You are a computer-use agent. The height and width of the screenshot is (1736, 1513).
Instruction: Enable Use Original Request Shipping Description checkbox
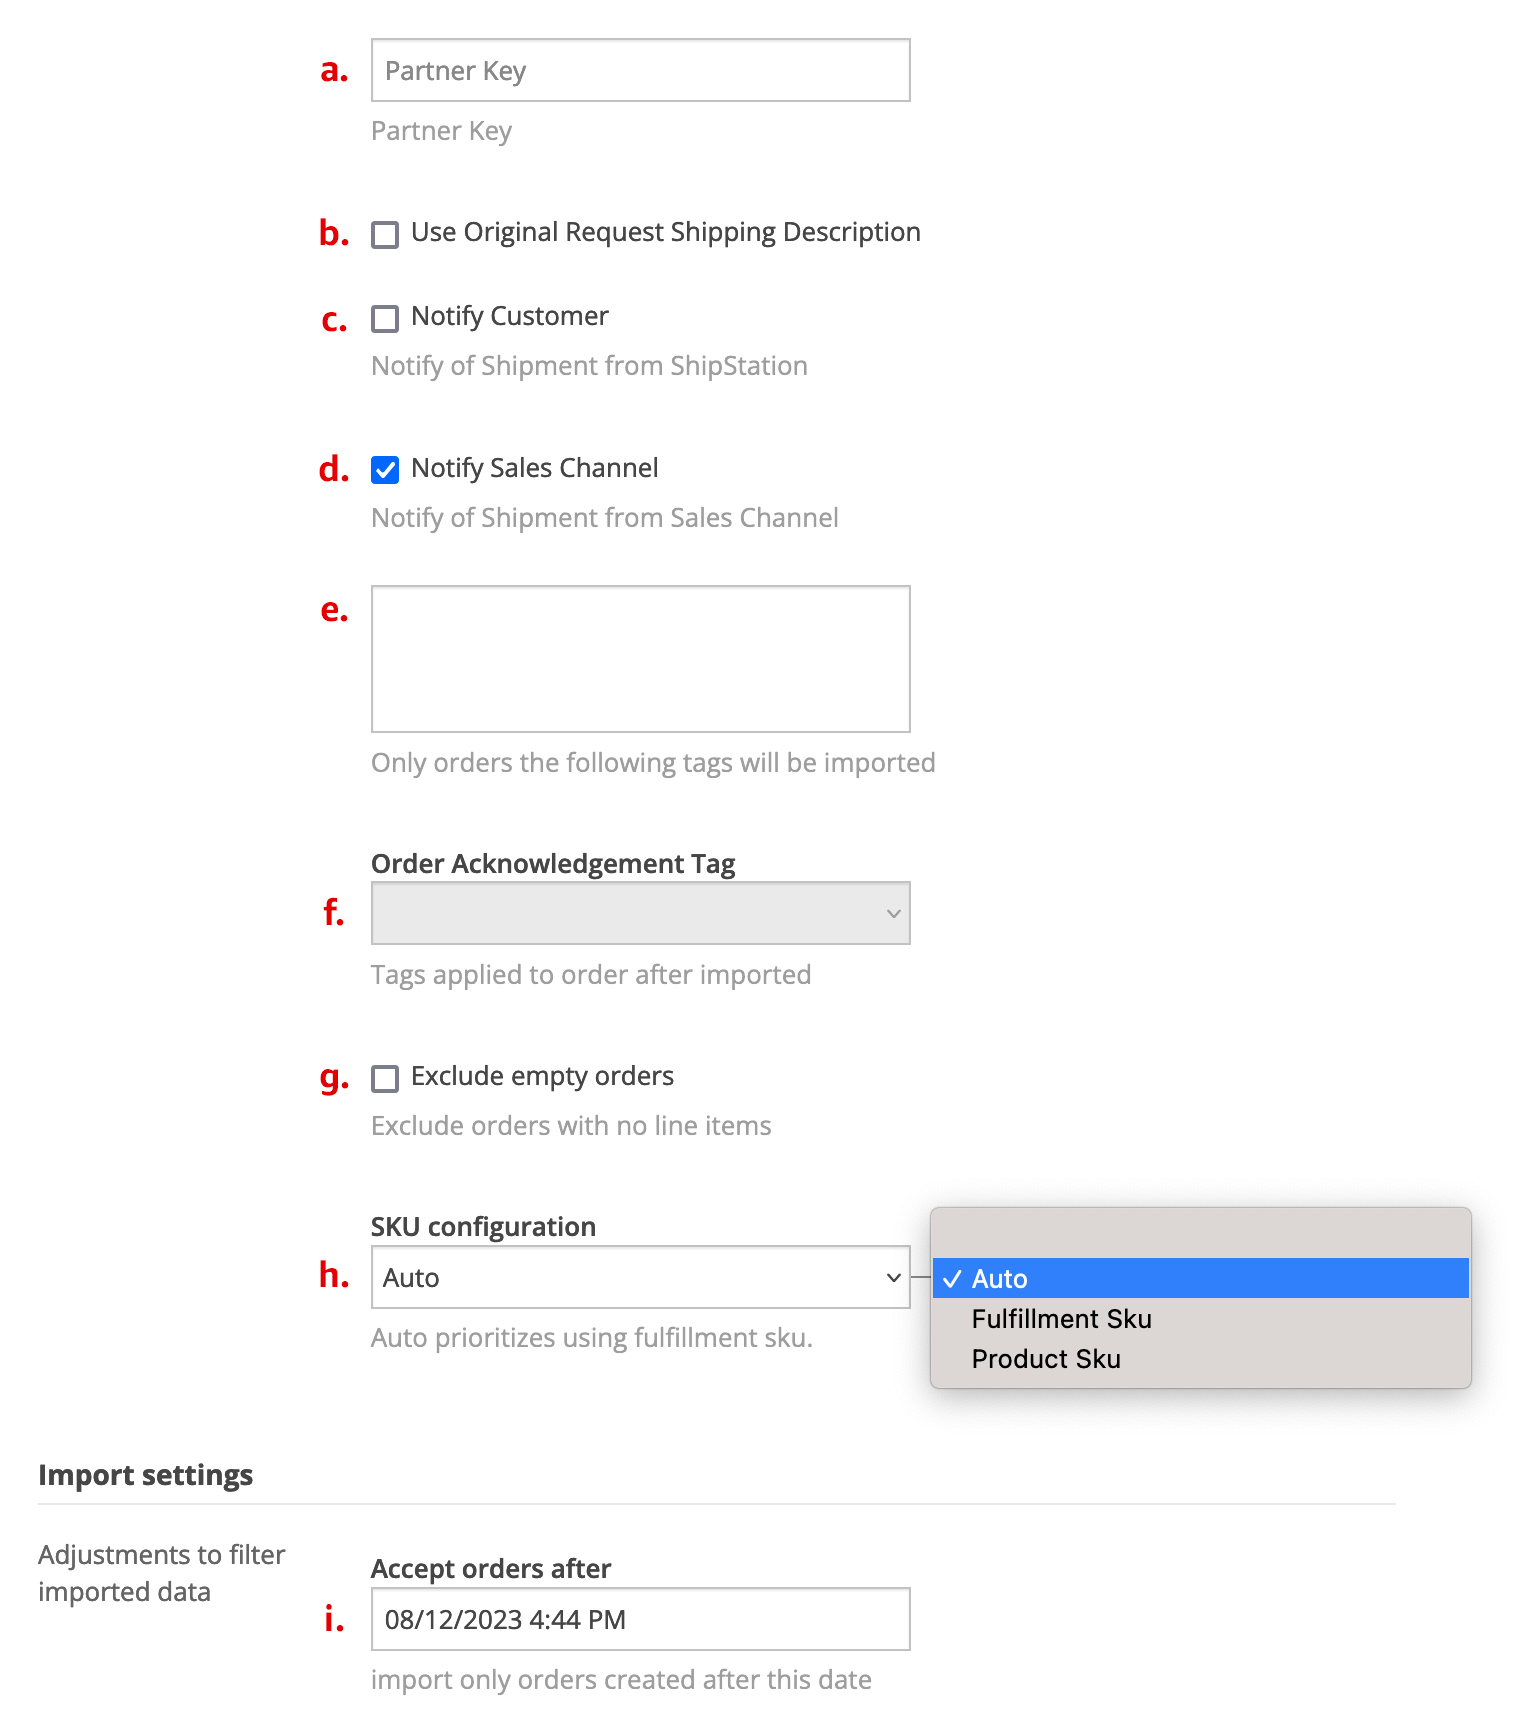[385, 235]
